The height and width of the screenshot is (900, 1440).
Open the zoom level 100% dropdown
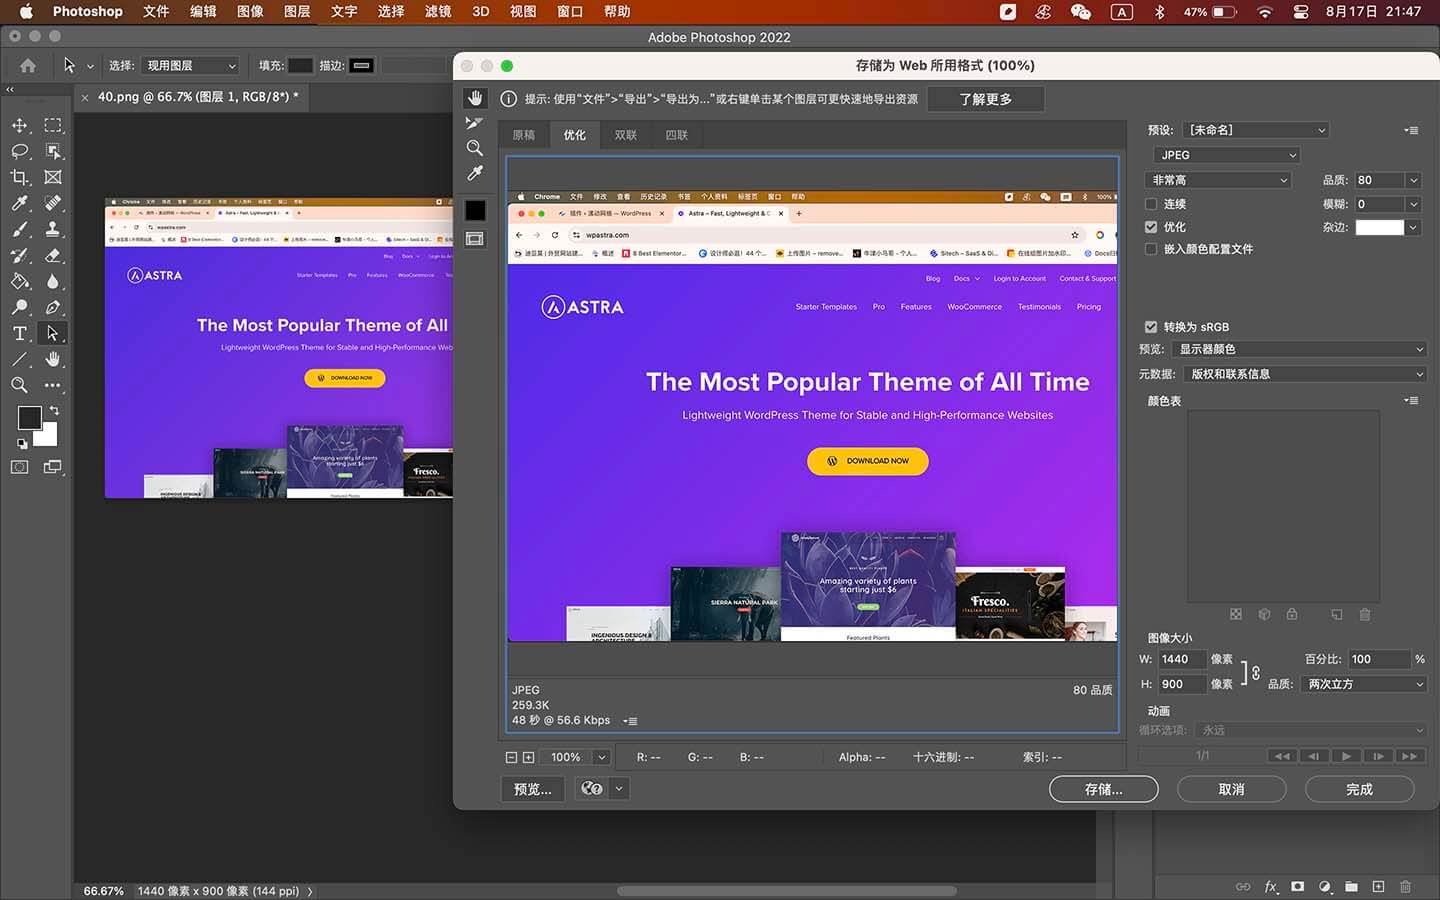point(602,757)
